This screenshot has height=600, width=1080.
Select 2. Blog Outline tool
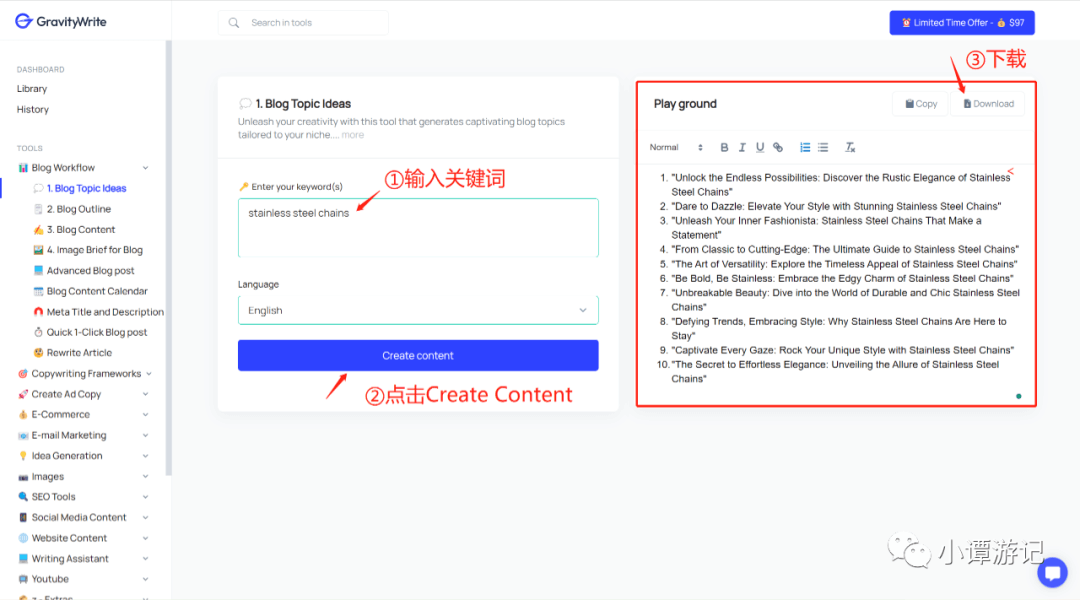tap(79, 209)
